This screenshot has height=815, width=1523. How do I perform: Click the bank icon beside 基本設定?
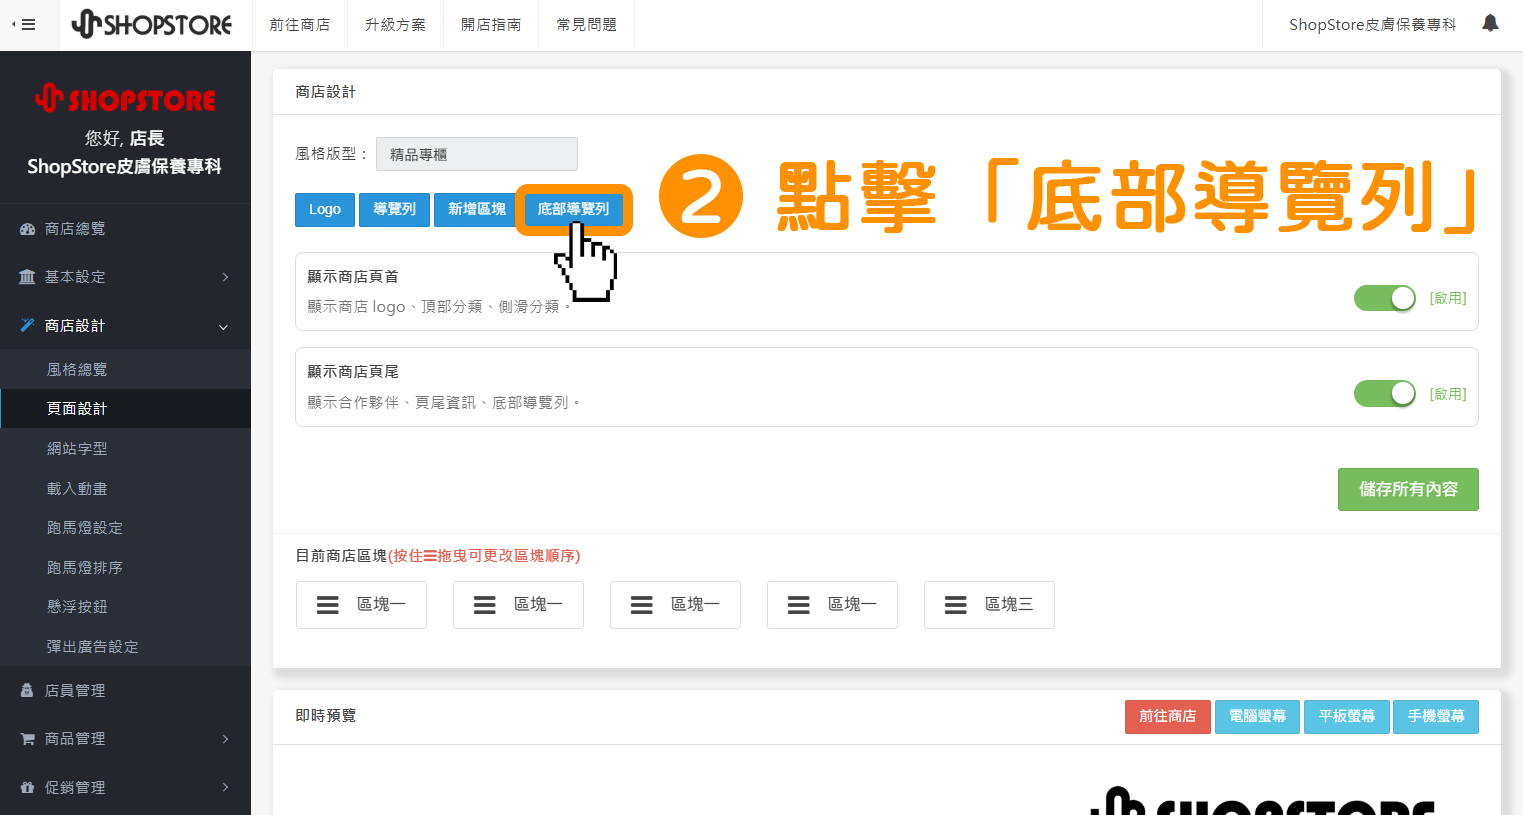[x=27, y=277]
